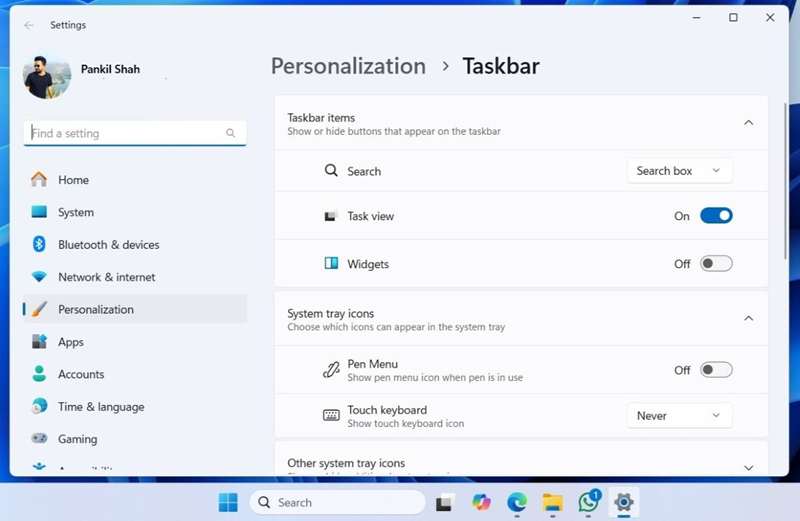The width and height of the screenshot is (800, 521).
Task: Enable the Widgets toggle
Action: (x=716, y=264)
